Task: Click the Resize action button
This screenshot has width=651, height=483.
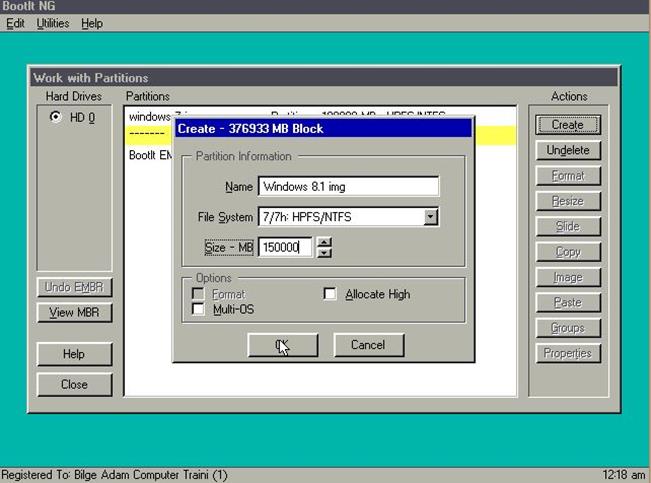Action: pyautogui.click(x=568, y=201)
